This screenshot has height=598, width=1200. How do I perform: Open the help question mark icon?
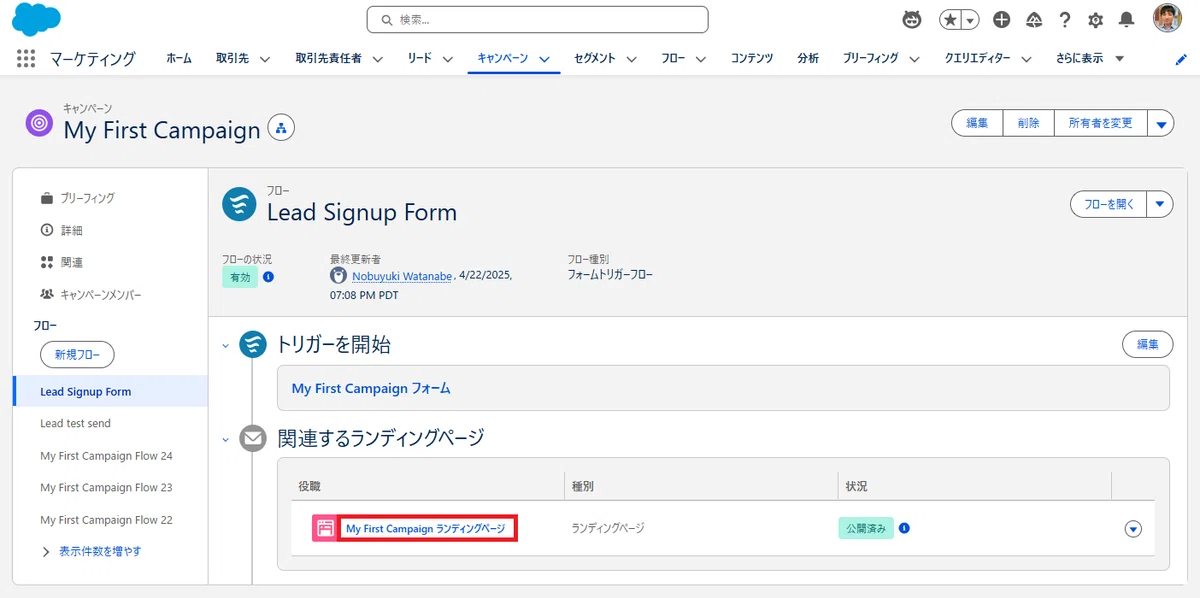point(1065,20)
